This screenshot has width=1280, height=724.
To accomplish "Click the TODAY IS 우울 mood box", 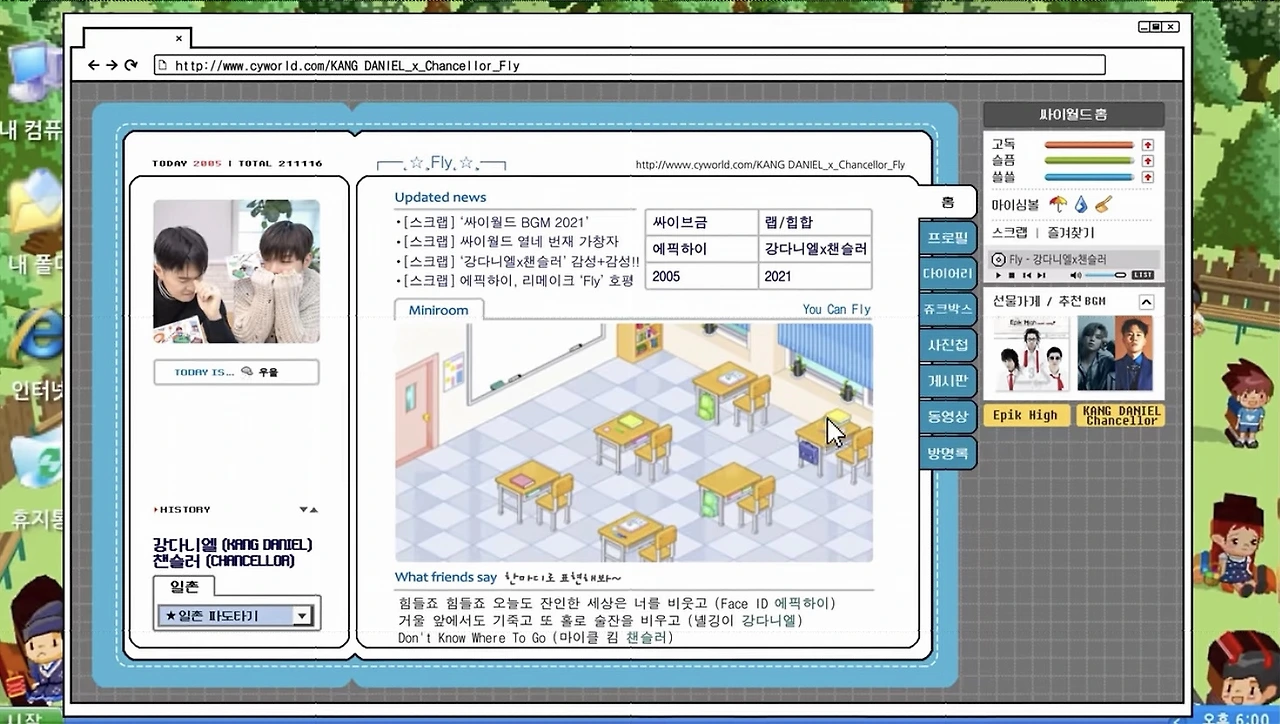I will (236, 372).
